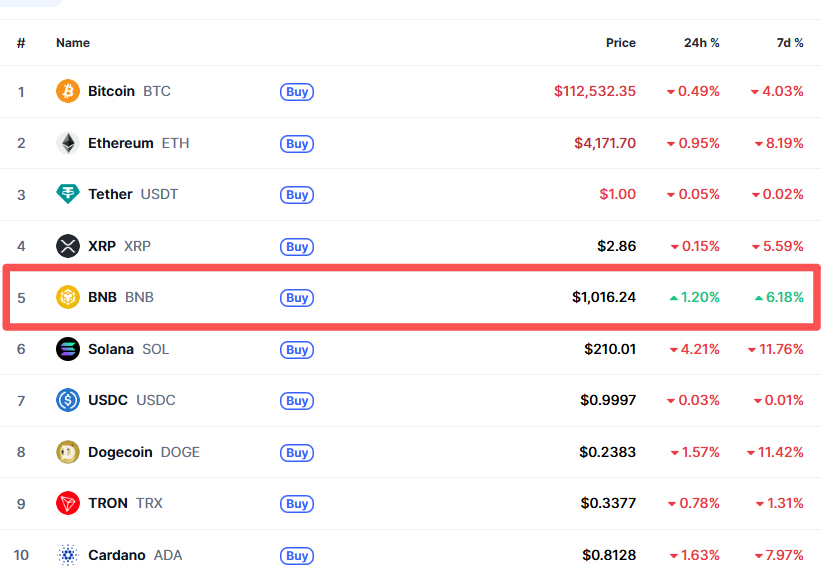
Task: Click the Cardano coin logo icon
Action: tap(68, 555)
